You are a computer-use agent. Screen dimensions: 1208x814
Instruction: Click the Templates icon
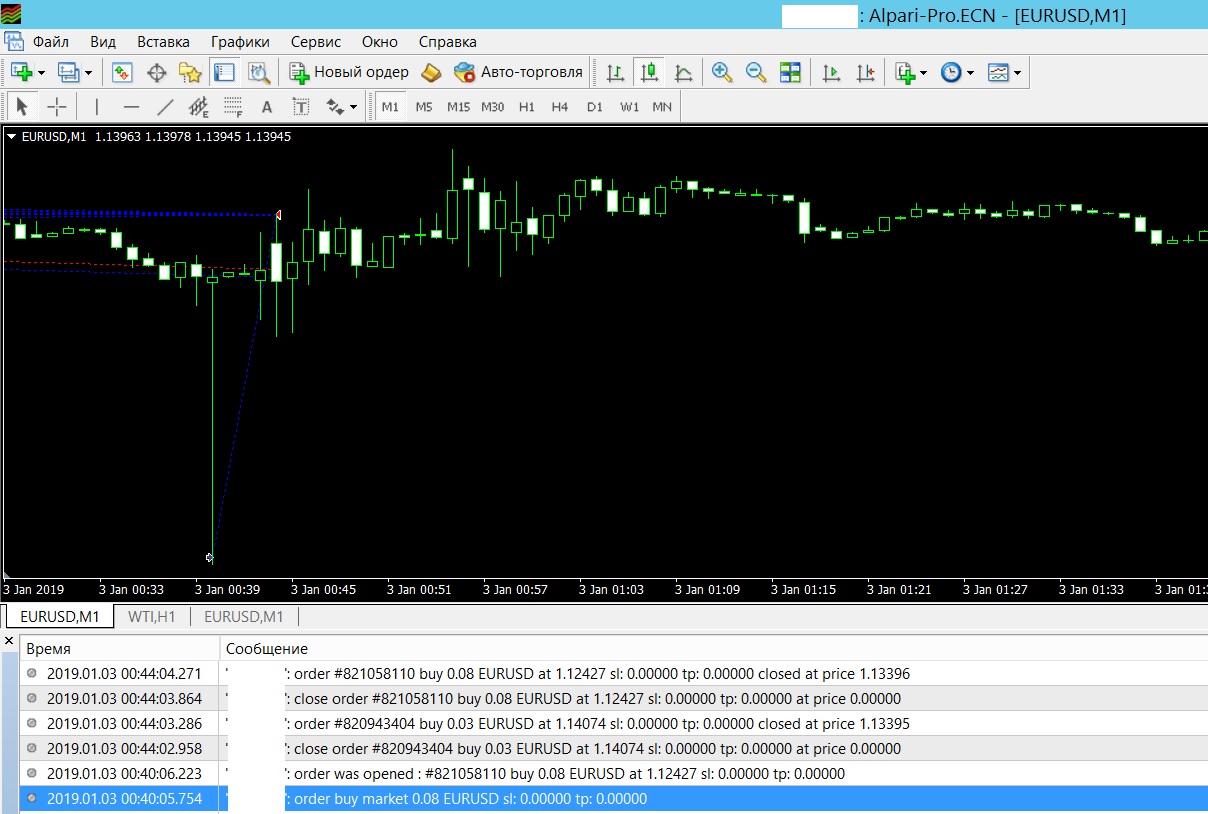[998, 72]
